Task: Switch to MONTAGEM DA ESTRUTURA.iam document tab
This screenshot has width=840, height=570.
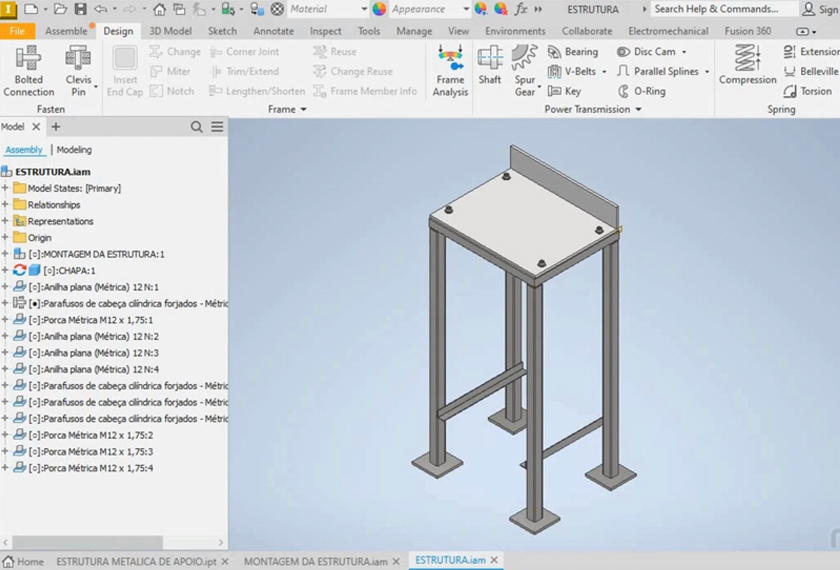Action: coord(315,561)
